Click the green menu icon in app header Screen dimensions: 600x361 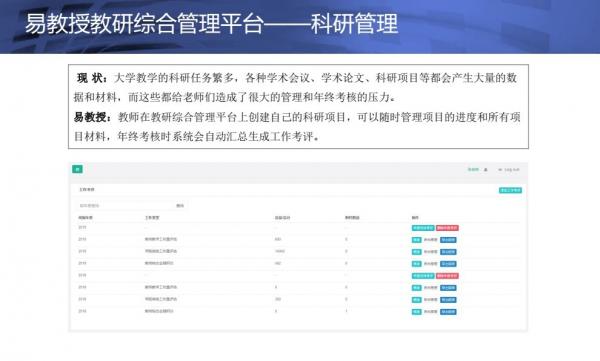77,169
